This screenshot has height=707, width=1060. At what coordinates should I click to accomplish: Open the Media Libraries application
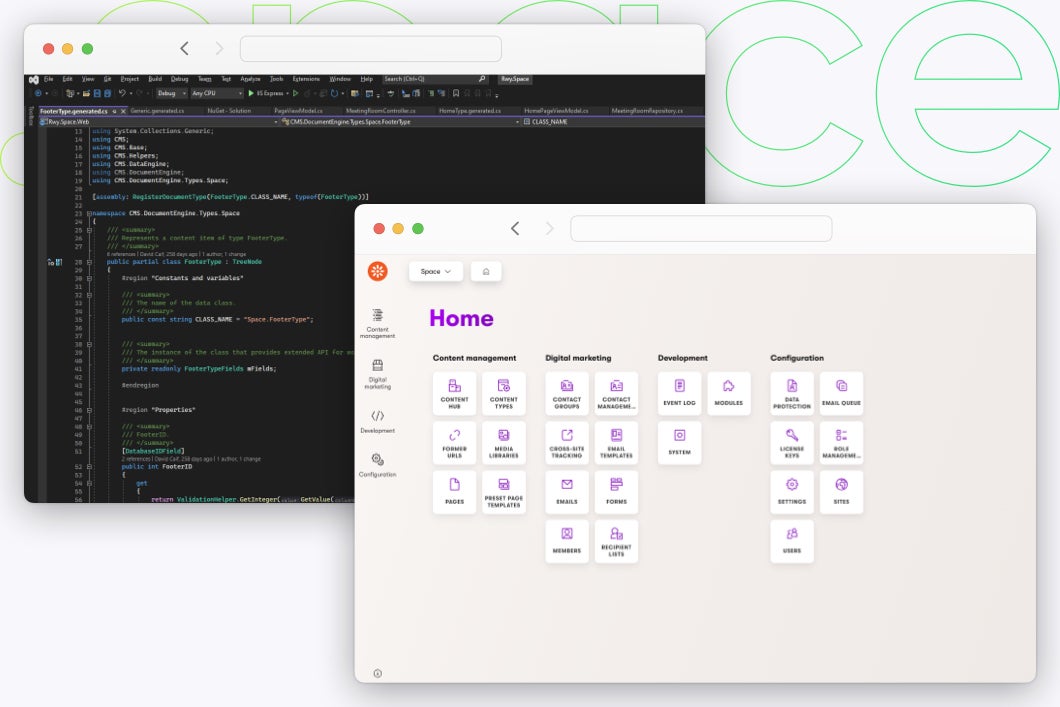coord(504,442)
